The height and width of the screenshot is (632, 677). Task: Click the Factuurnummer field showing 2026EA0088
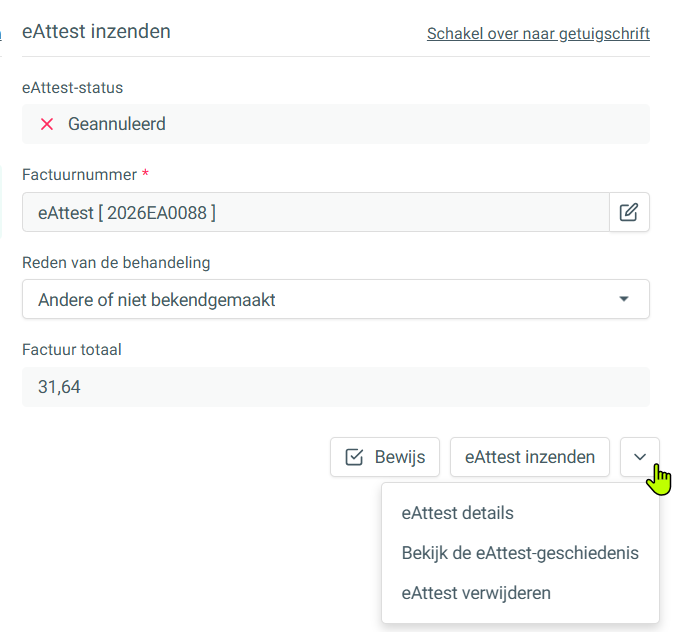[x=316, y=212]
